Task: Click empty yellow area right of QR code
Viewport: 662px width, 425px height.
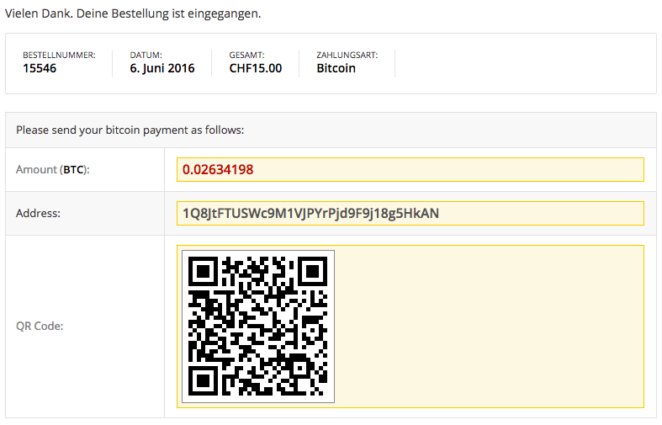Action: [490, 326]
